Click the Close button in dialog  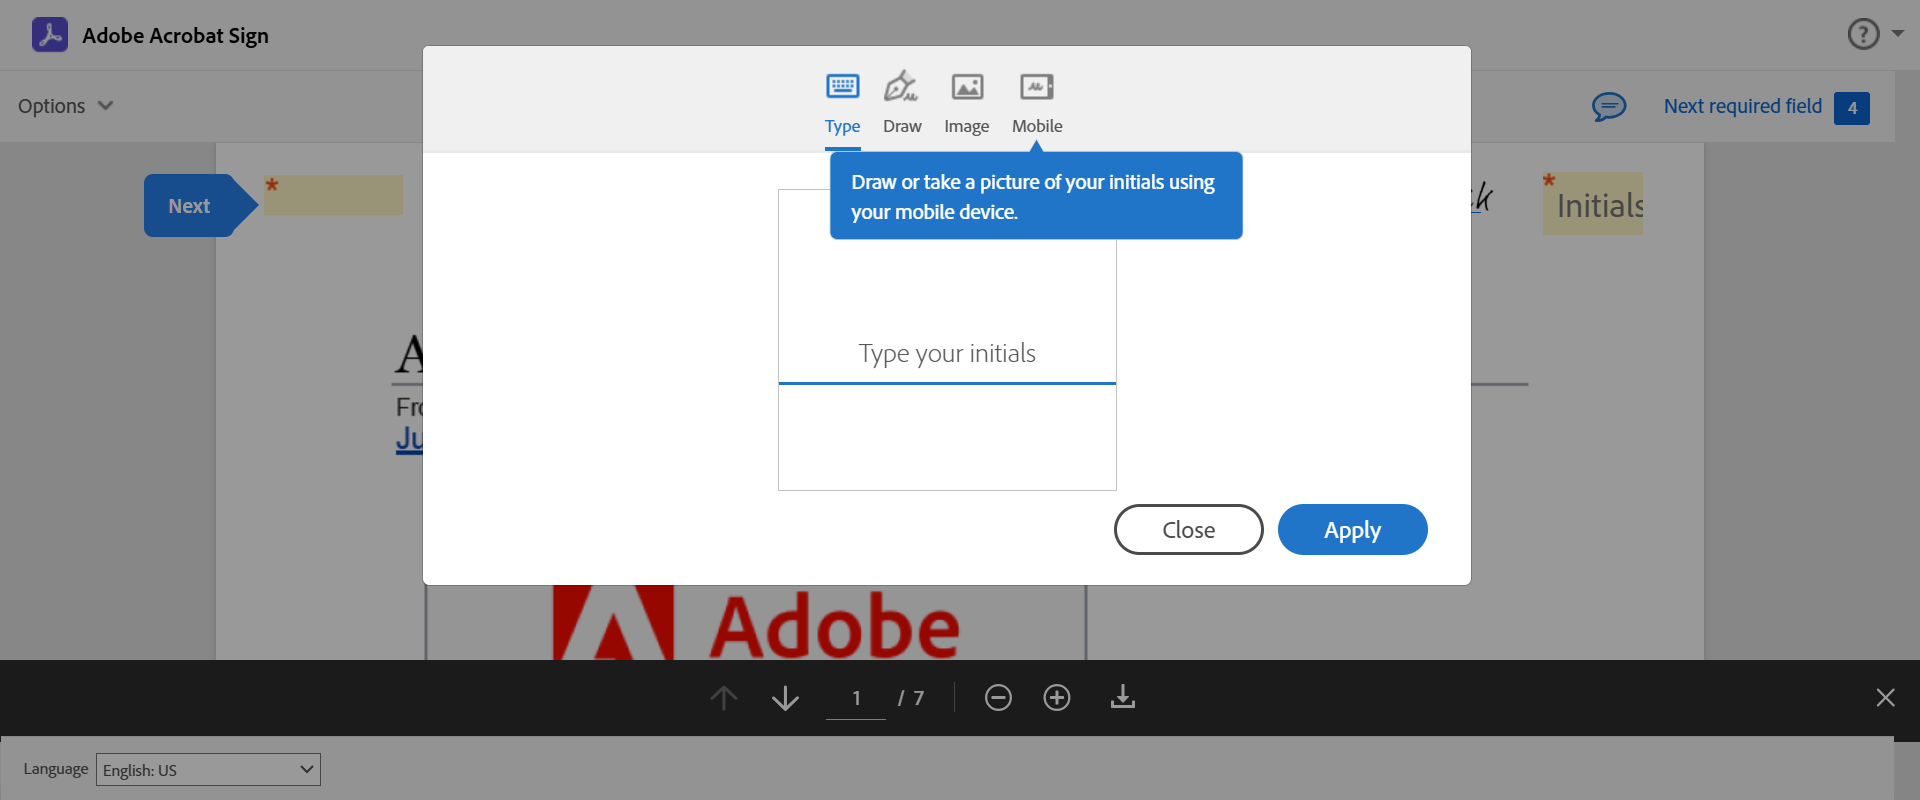[x=1188, y=529]
